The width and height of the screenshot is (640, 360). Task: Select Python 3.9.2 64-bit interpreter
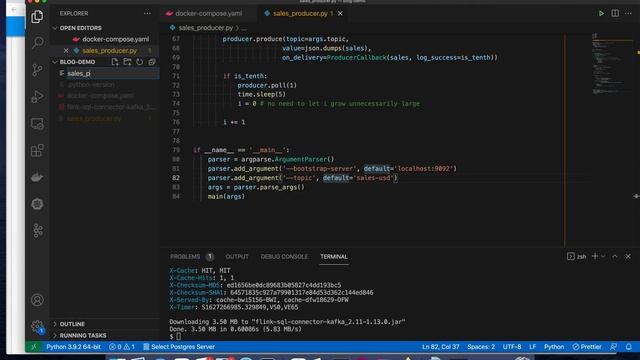click(x=73, y=347)
